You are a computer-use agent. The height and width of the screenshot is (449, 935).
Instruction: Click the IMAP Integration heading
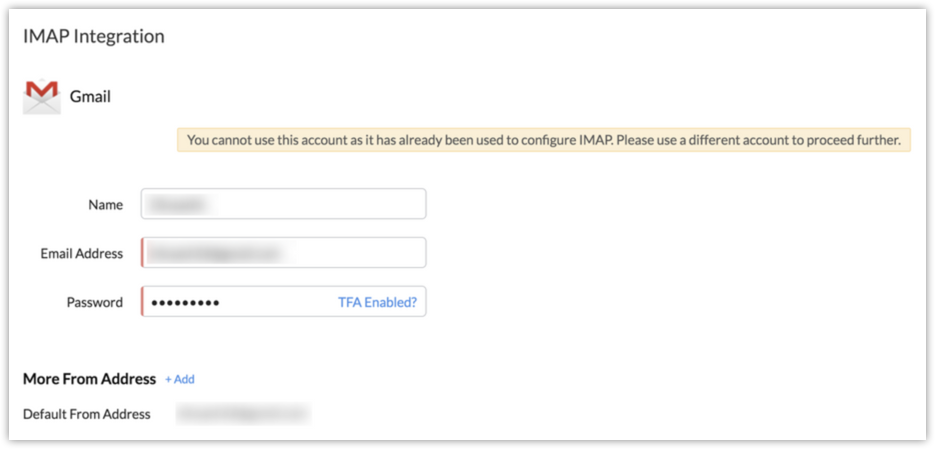[94, 36]
